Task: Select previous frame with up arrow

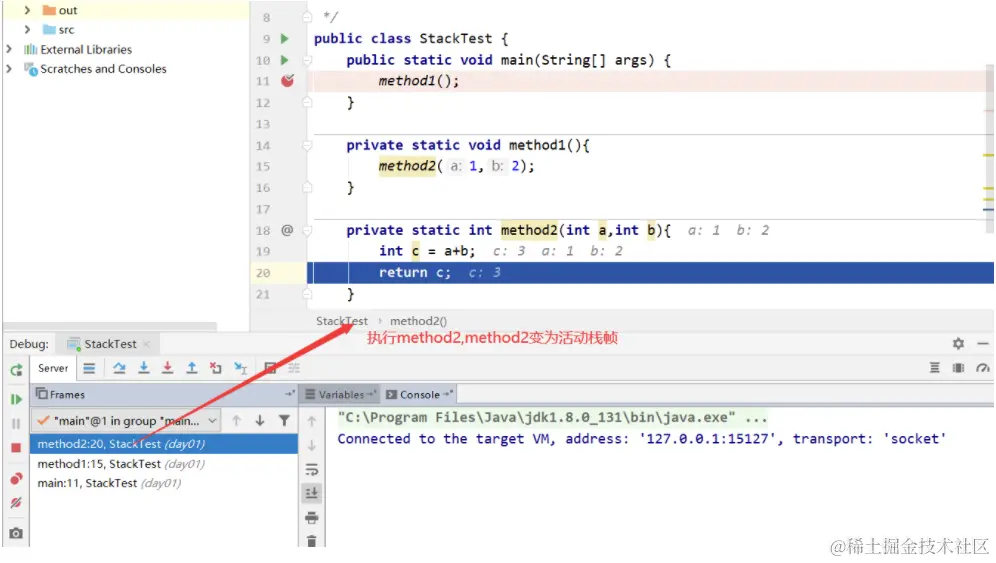Action: coord(236,421)
